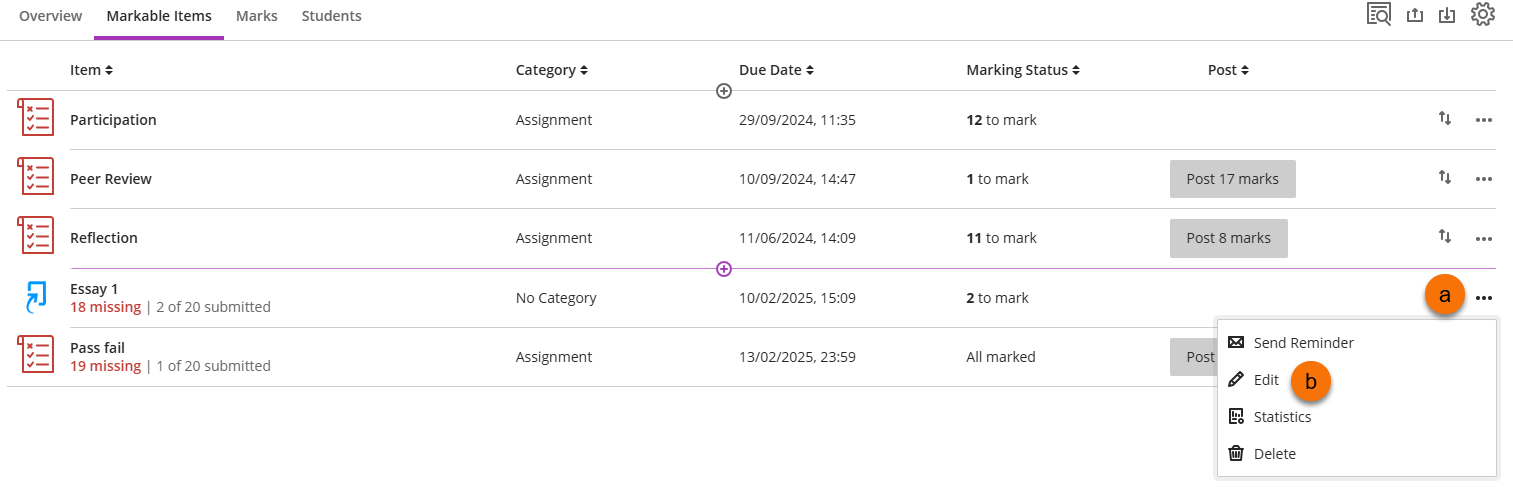Click the Post 8 marks button
The image size is (1513, 487).
1228,238
